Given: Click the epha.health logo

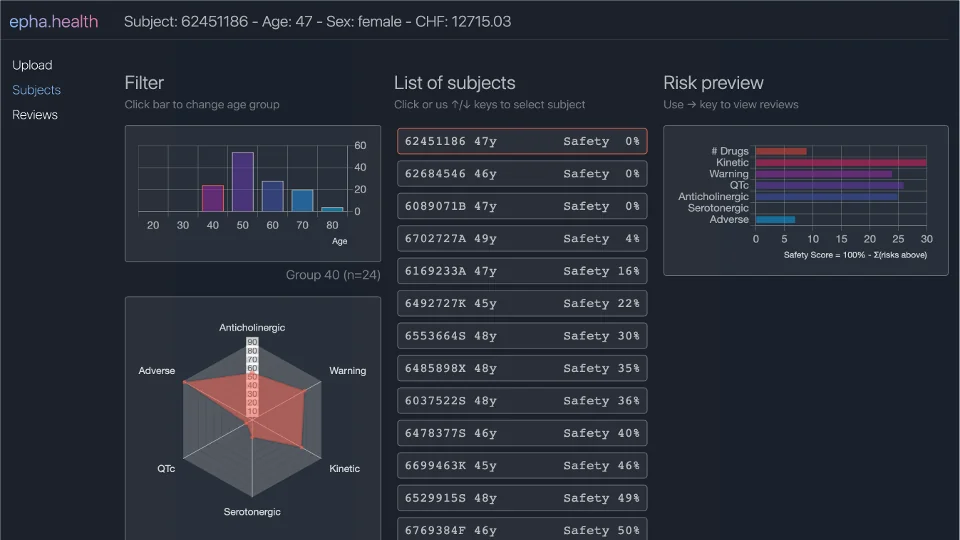Looking at the screenshot, I should pos(53,21).
